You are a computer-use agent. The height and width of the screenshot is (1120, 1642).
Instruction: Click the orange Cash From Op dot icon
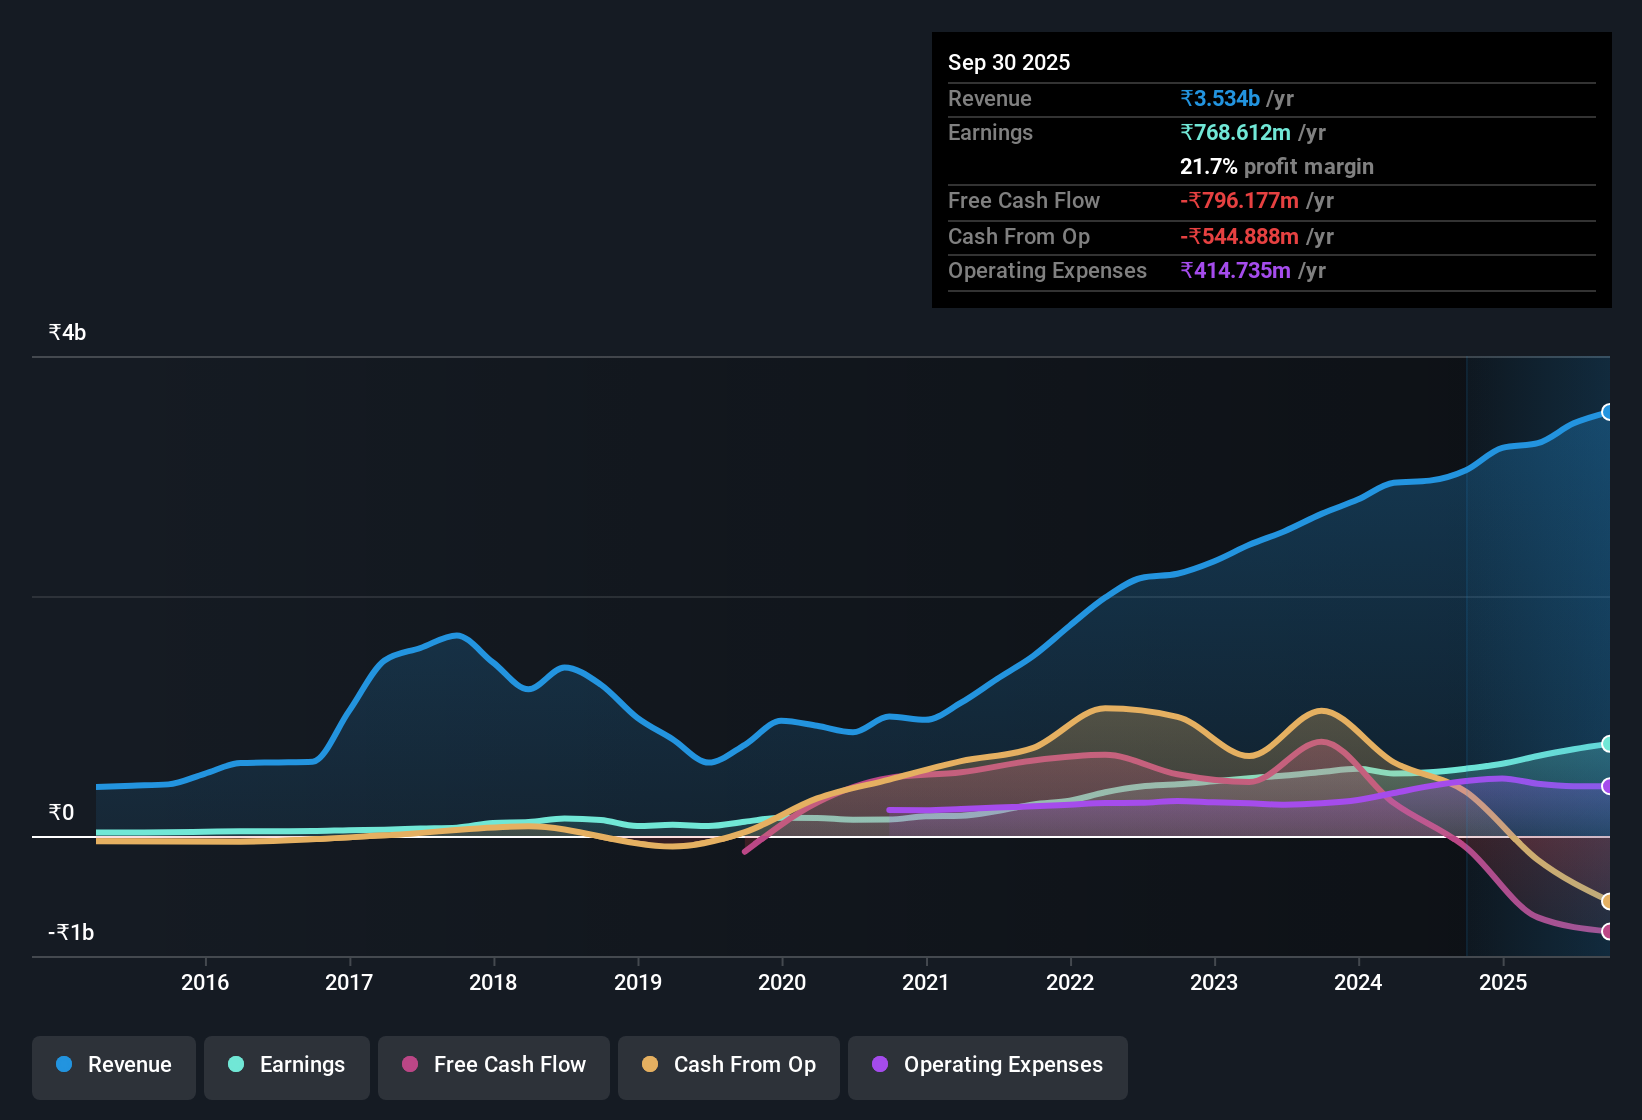[x=649, y=1065]
